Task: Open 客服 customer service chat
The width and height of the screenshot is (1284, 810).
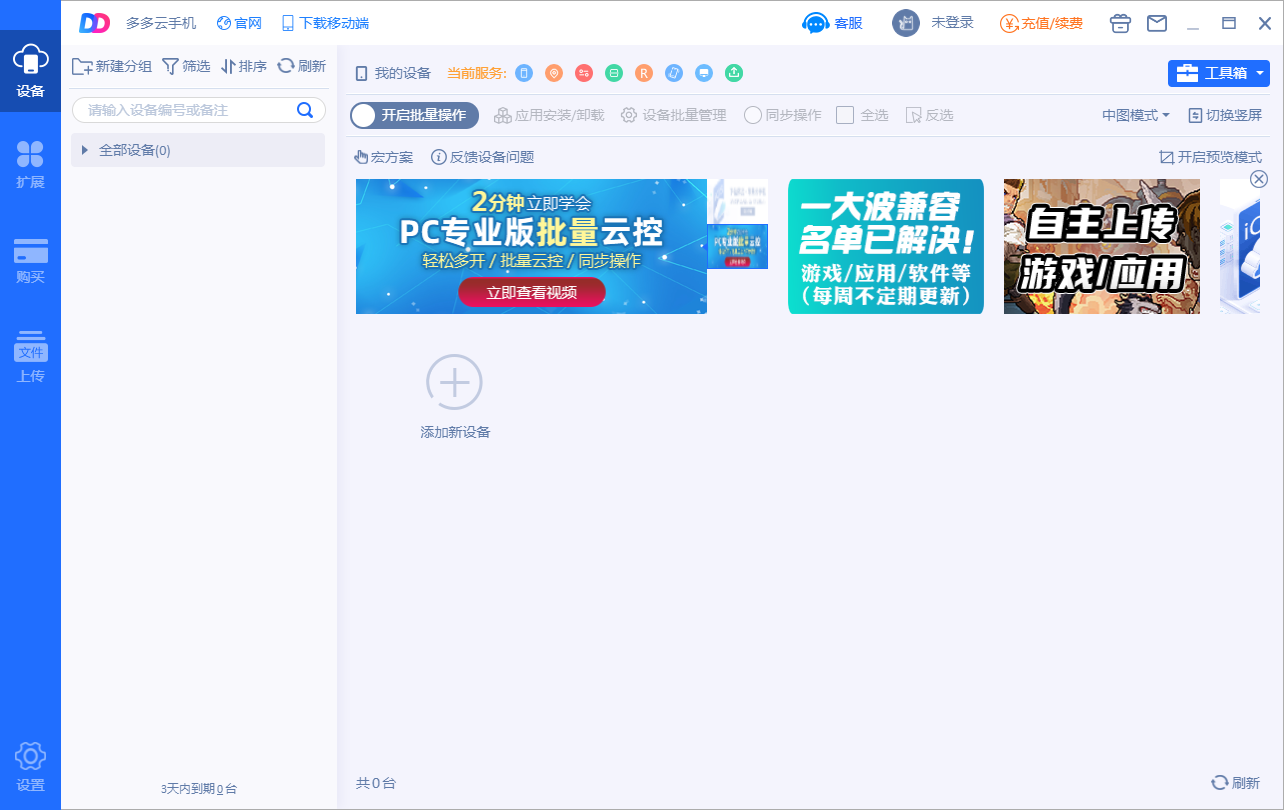Action: click(x=832, y=23)
